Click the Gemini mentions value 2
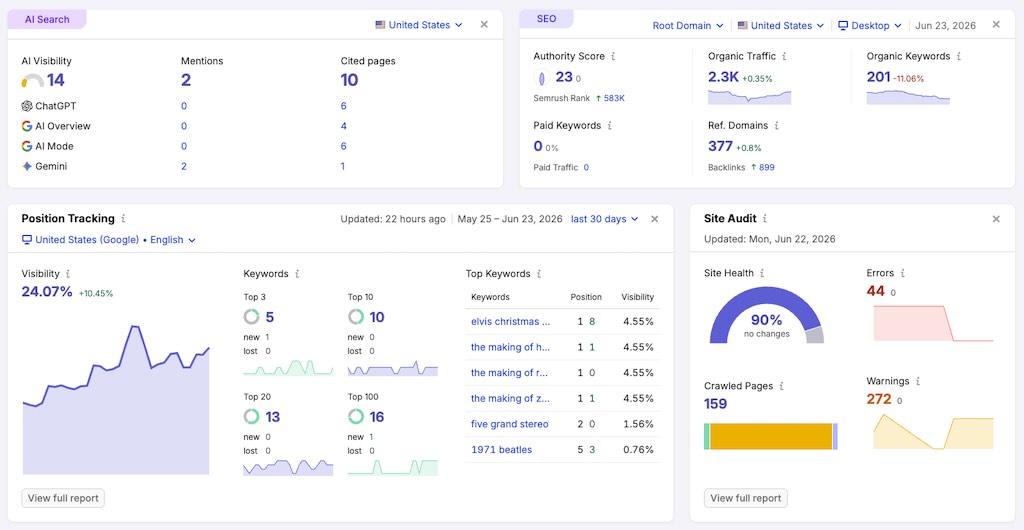The width and height of the screenshot is (1024, 530). point(184,166)
